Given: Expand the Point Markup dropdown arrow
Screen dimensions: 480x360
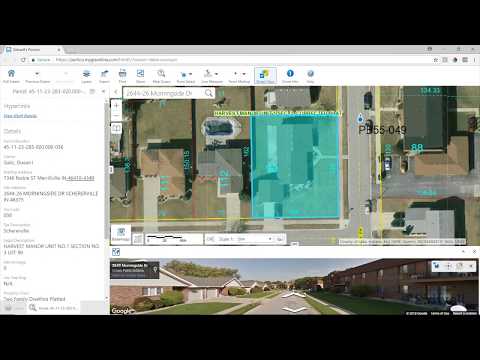Looking at the screenshot, I should point(244,74).
